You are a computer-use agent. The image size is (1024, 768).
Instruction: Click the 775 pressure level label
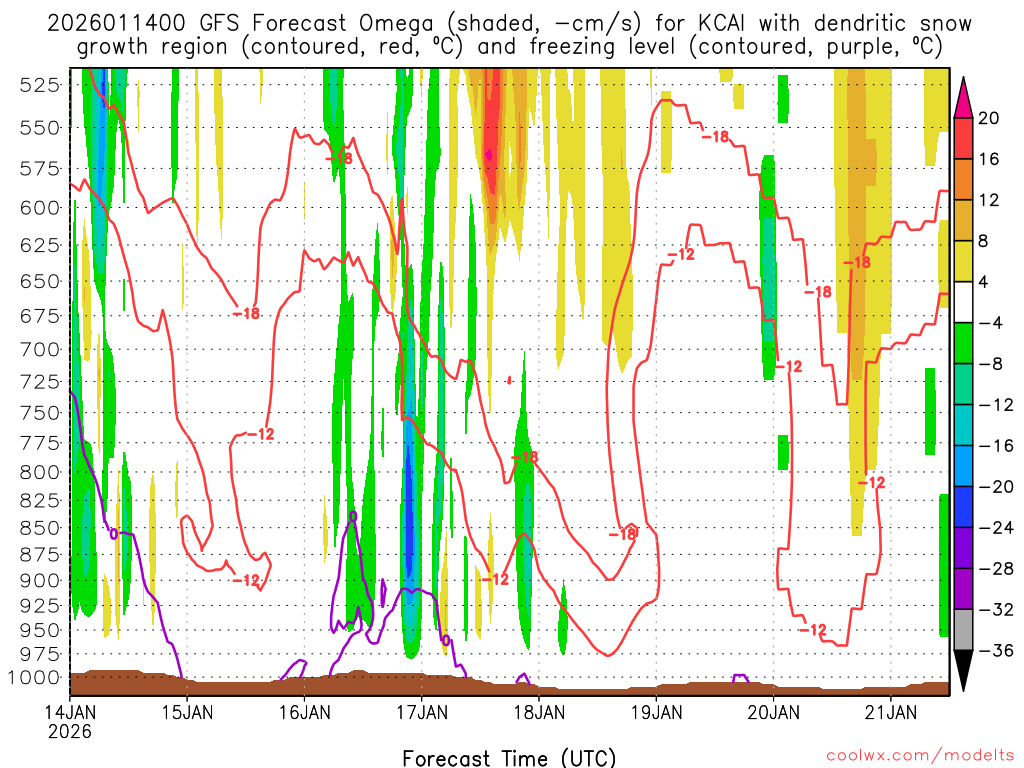pos(40,443)
